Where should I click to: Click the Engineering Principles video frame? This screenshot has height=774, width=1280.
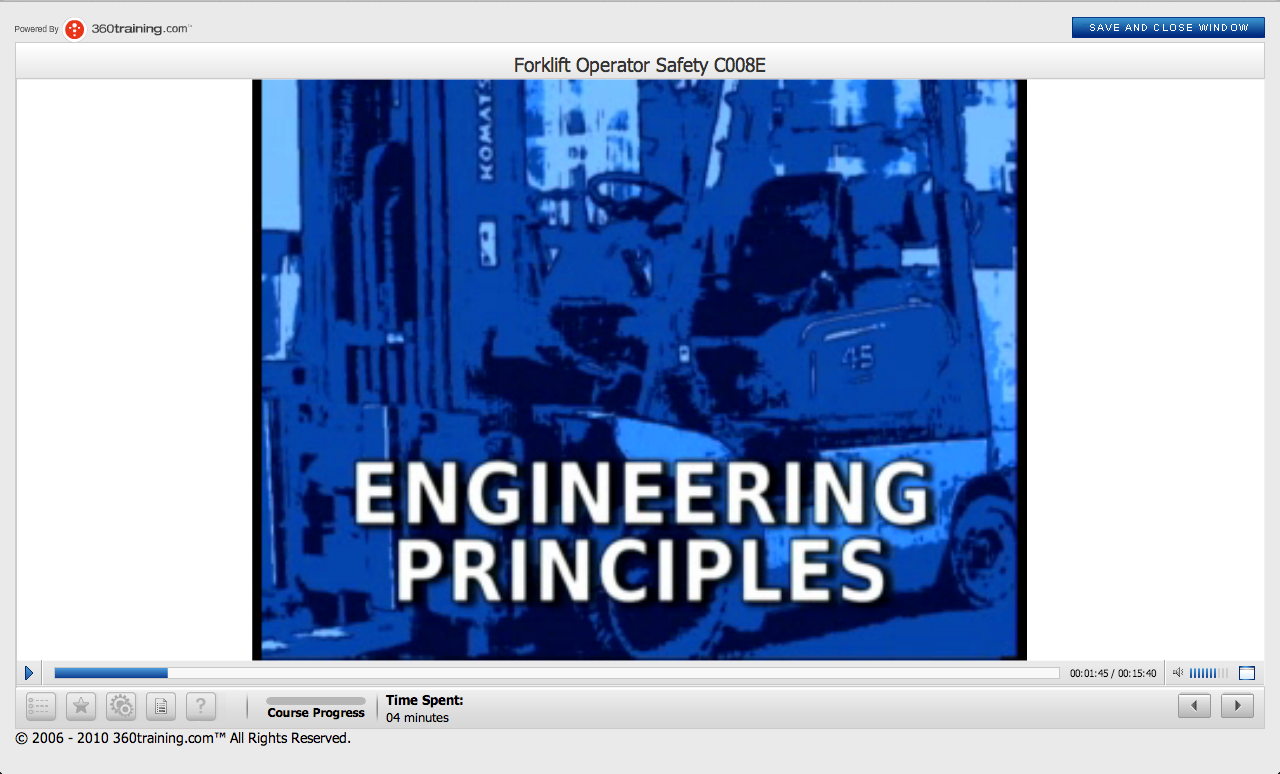coord(639,370)
